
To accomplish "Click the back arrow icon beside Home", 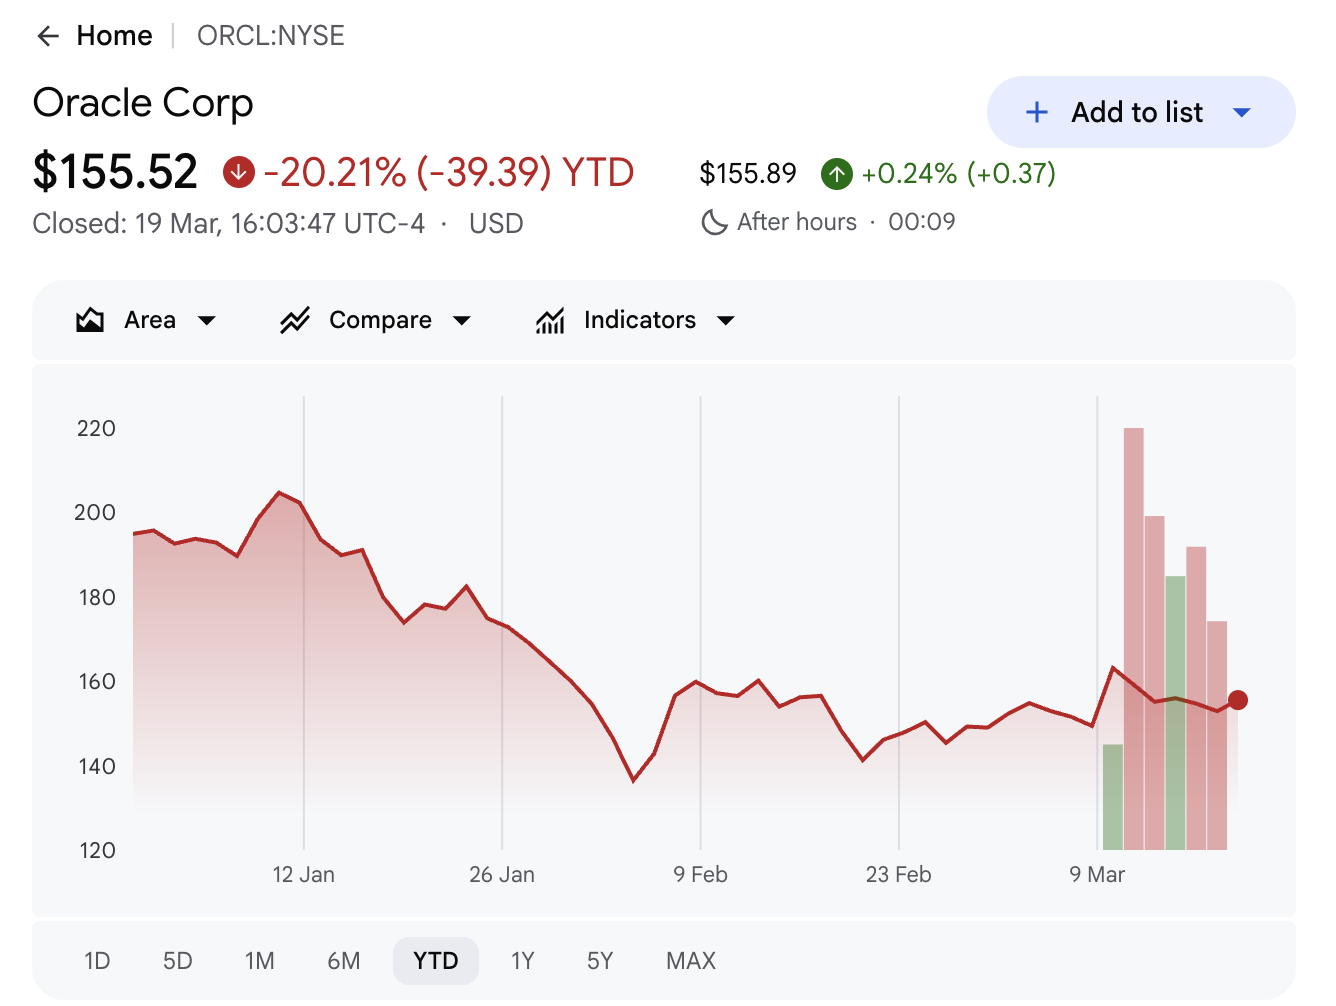I will coord(48,36).
